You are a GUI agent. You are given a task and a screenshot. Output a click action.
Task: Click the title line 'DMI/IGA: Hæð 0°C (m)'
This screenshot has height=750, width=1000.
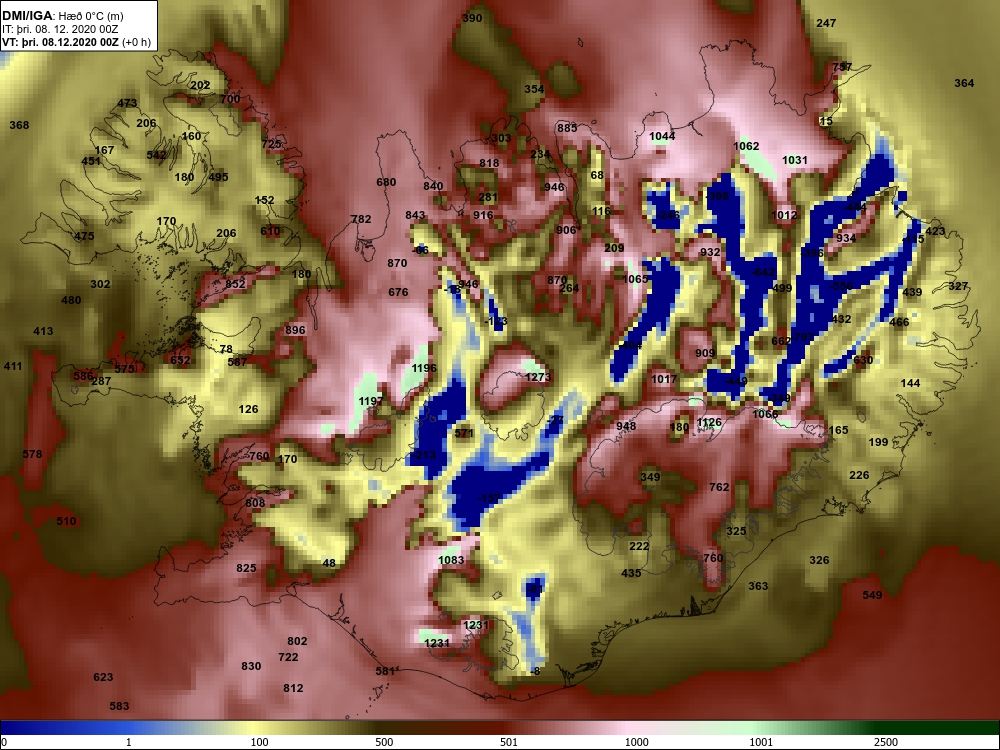click(x=62, y=16)
